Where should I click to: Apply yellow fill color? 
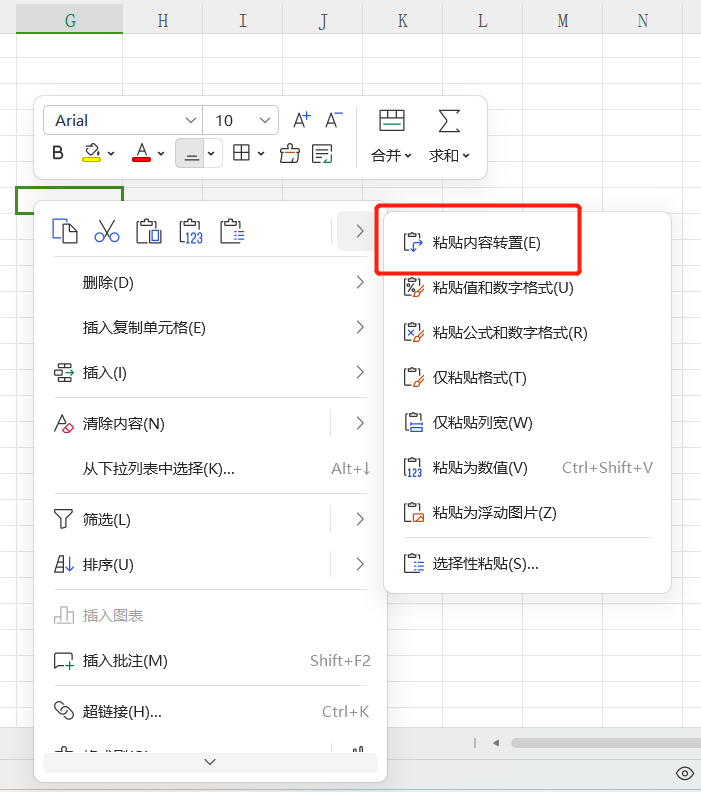coord(91,153)
